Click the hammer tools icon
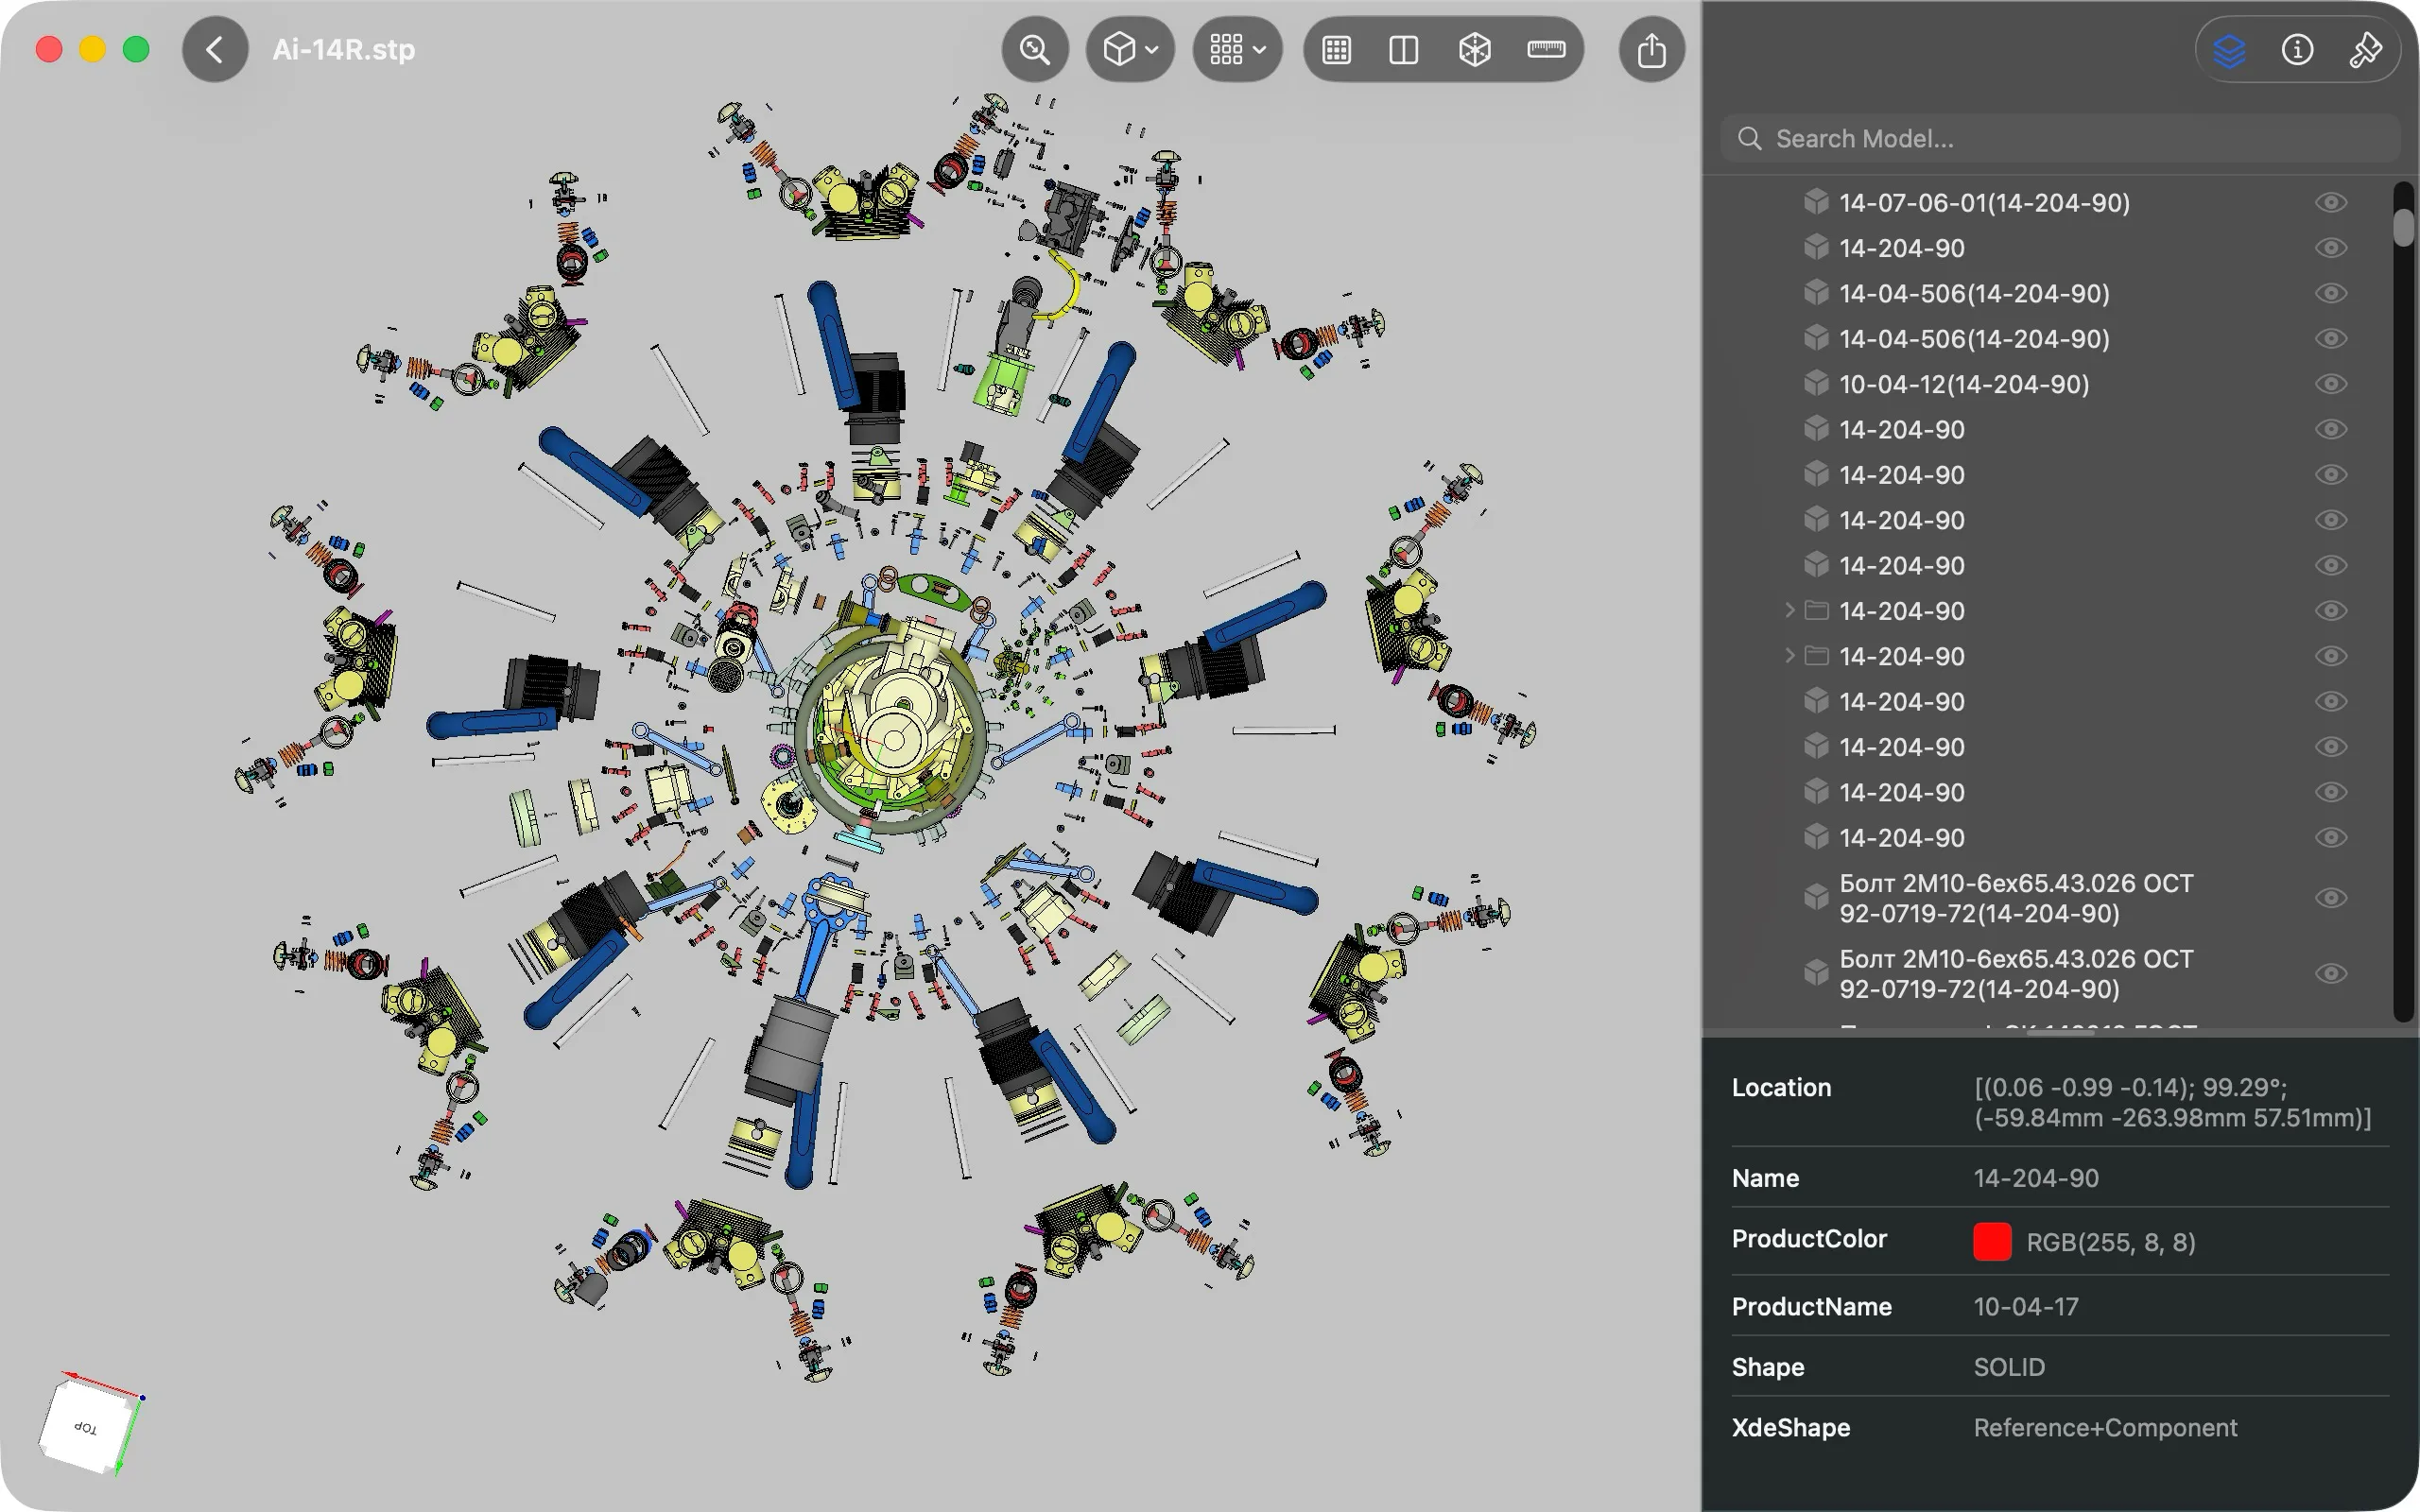The width and height of the screenshot is (2420, 1512). (2365, 49)
